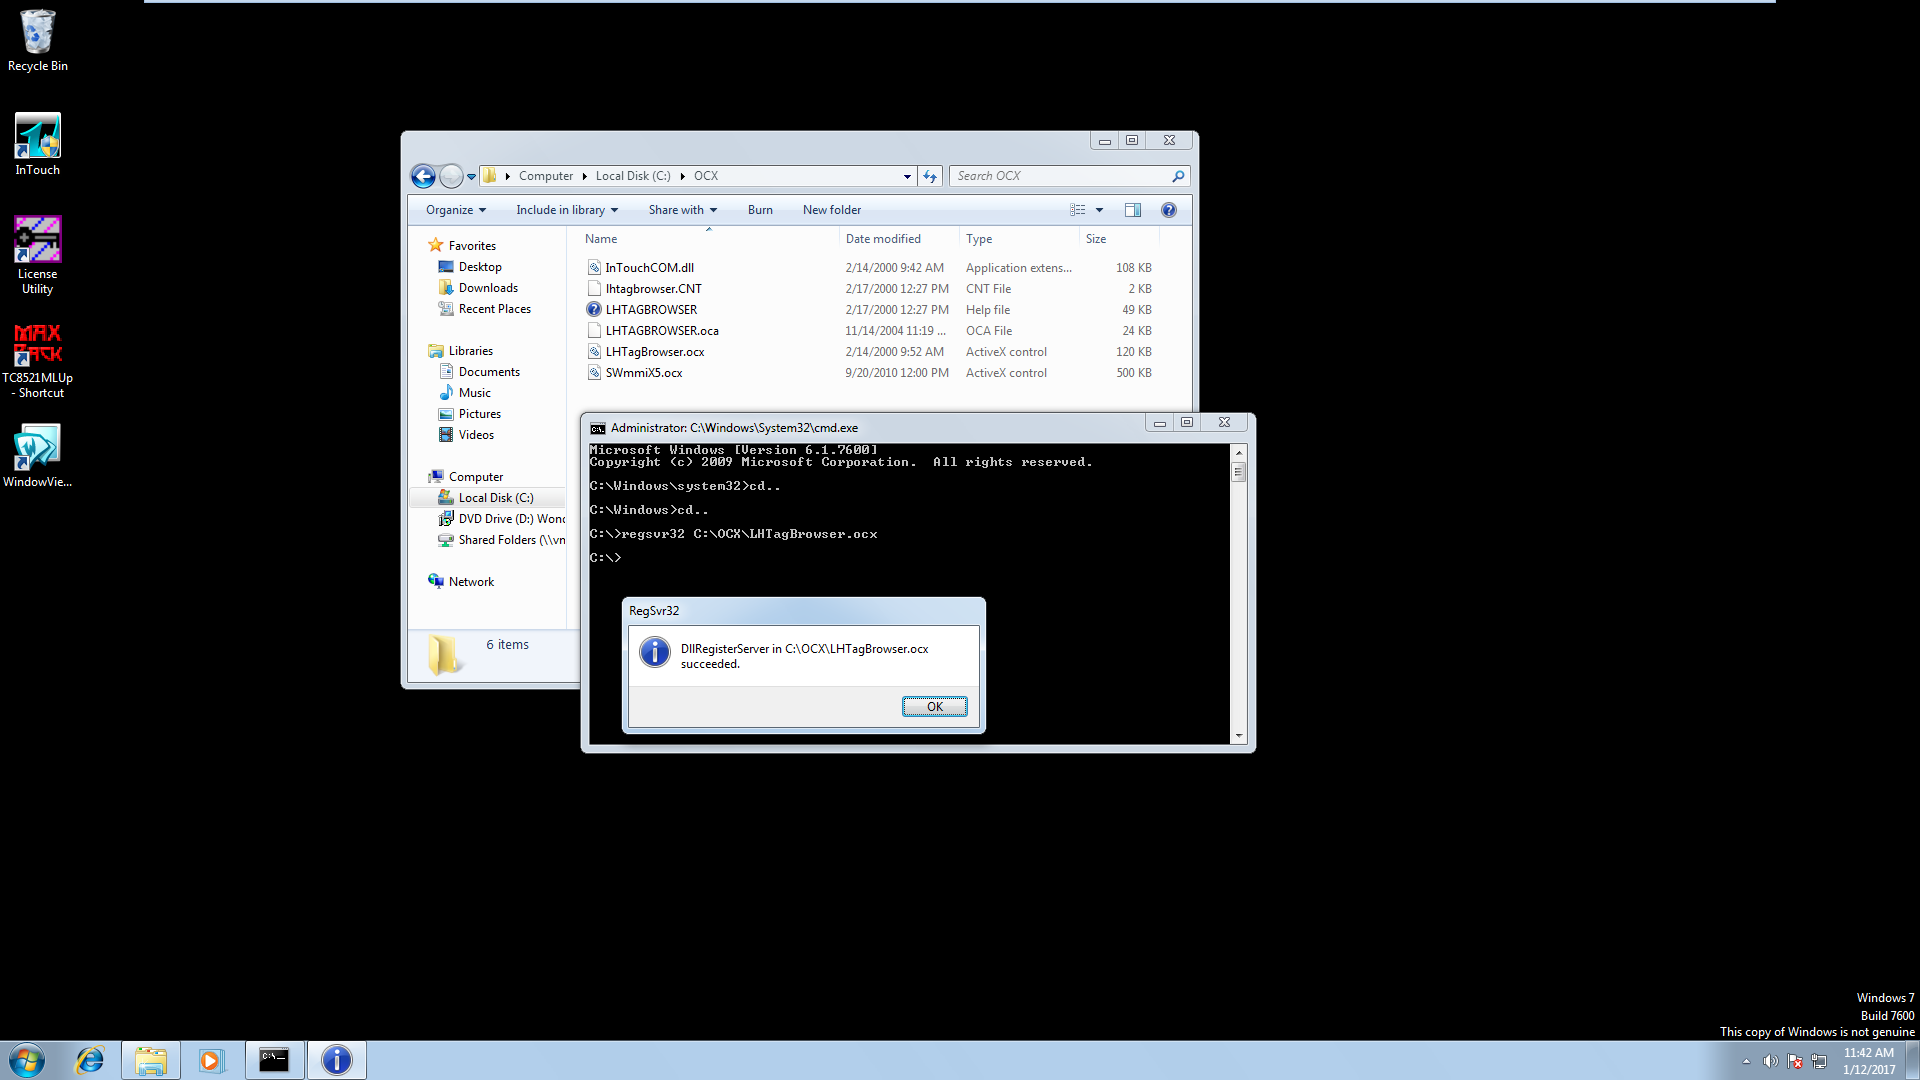Click the search magnifier icon in Explorer
The height and width of the screenshot is (1080, 1920).
(1178, 176)
